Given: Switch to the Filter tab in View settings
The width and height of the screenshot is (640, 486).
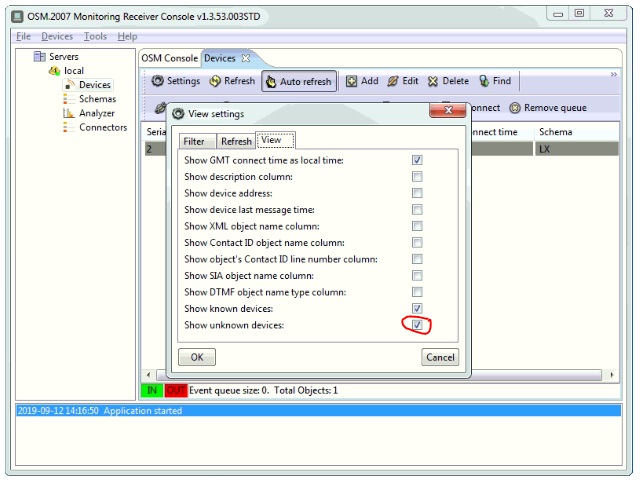Looking at the screenshot, I should point(193,141).
